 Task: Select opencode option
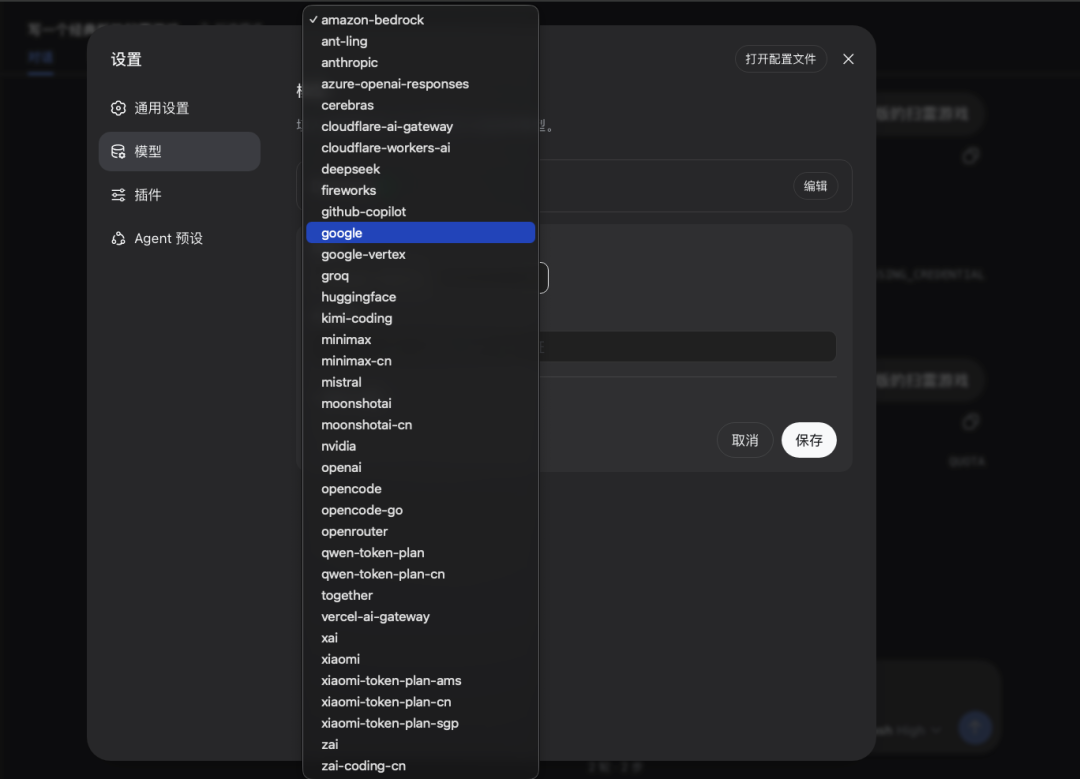[420, 490]
